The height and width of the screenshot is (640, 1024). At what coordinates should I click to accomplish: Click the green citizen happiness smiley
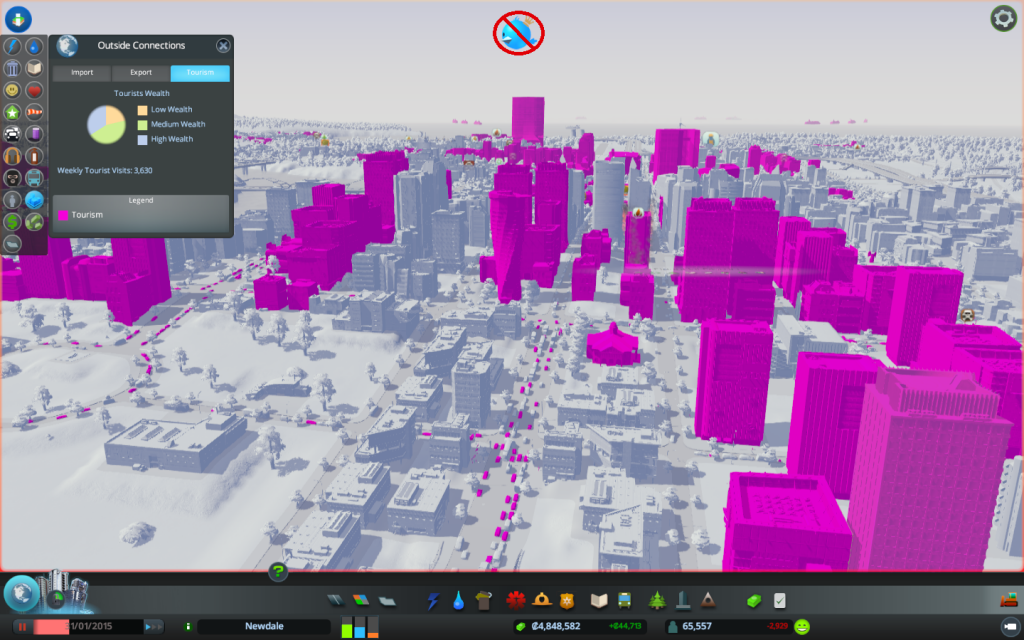tap(802, 627)
